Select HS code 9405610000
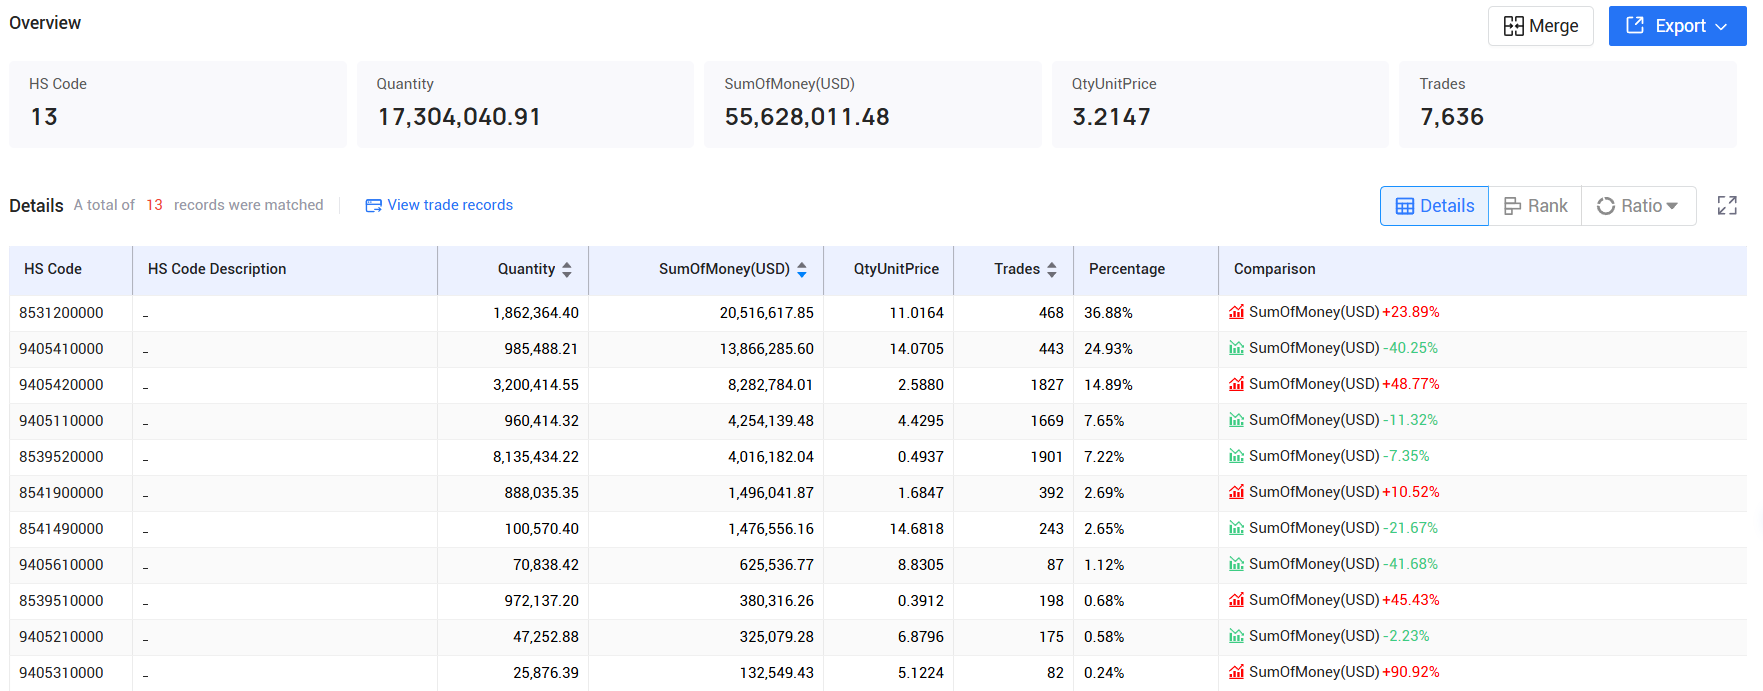The height and width of the screenshot is (691, 1763). coord(61,565)
